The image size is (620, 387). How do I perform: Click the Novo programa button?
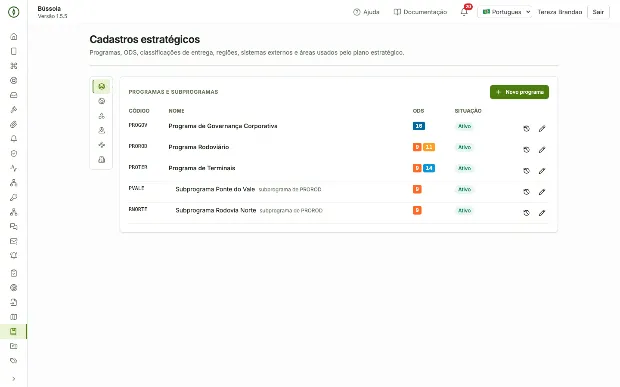coord(519,92)
